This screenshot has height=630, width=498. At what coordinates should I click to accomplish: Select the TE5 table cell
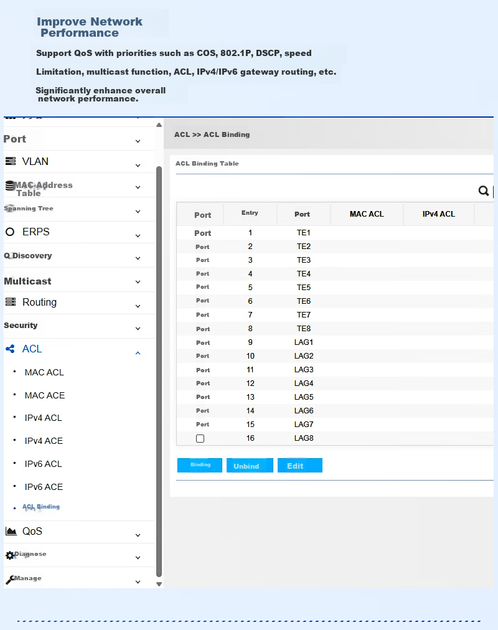(x=303, y=287)
